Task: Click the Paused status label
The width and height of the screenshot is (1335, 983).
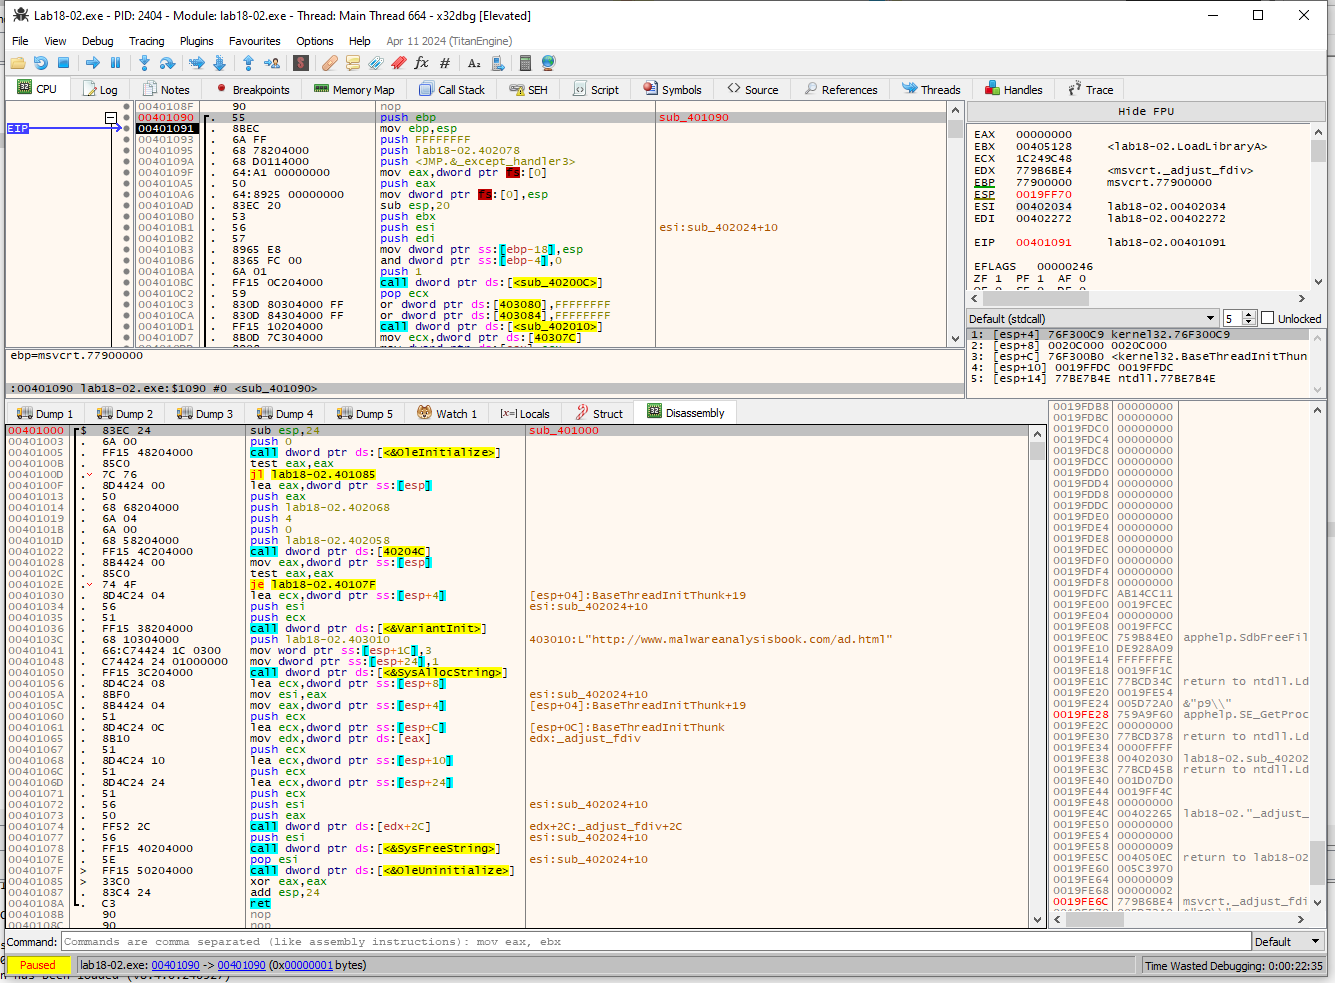Action: [38, 965]
